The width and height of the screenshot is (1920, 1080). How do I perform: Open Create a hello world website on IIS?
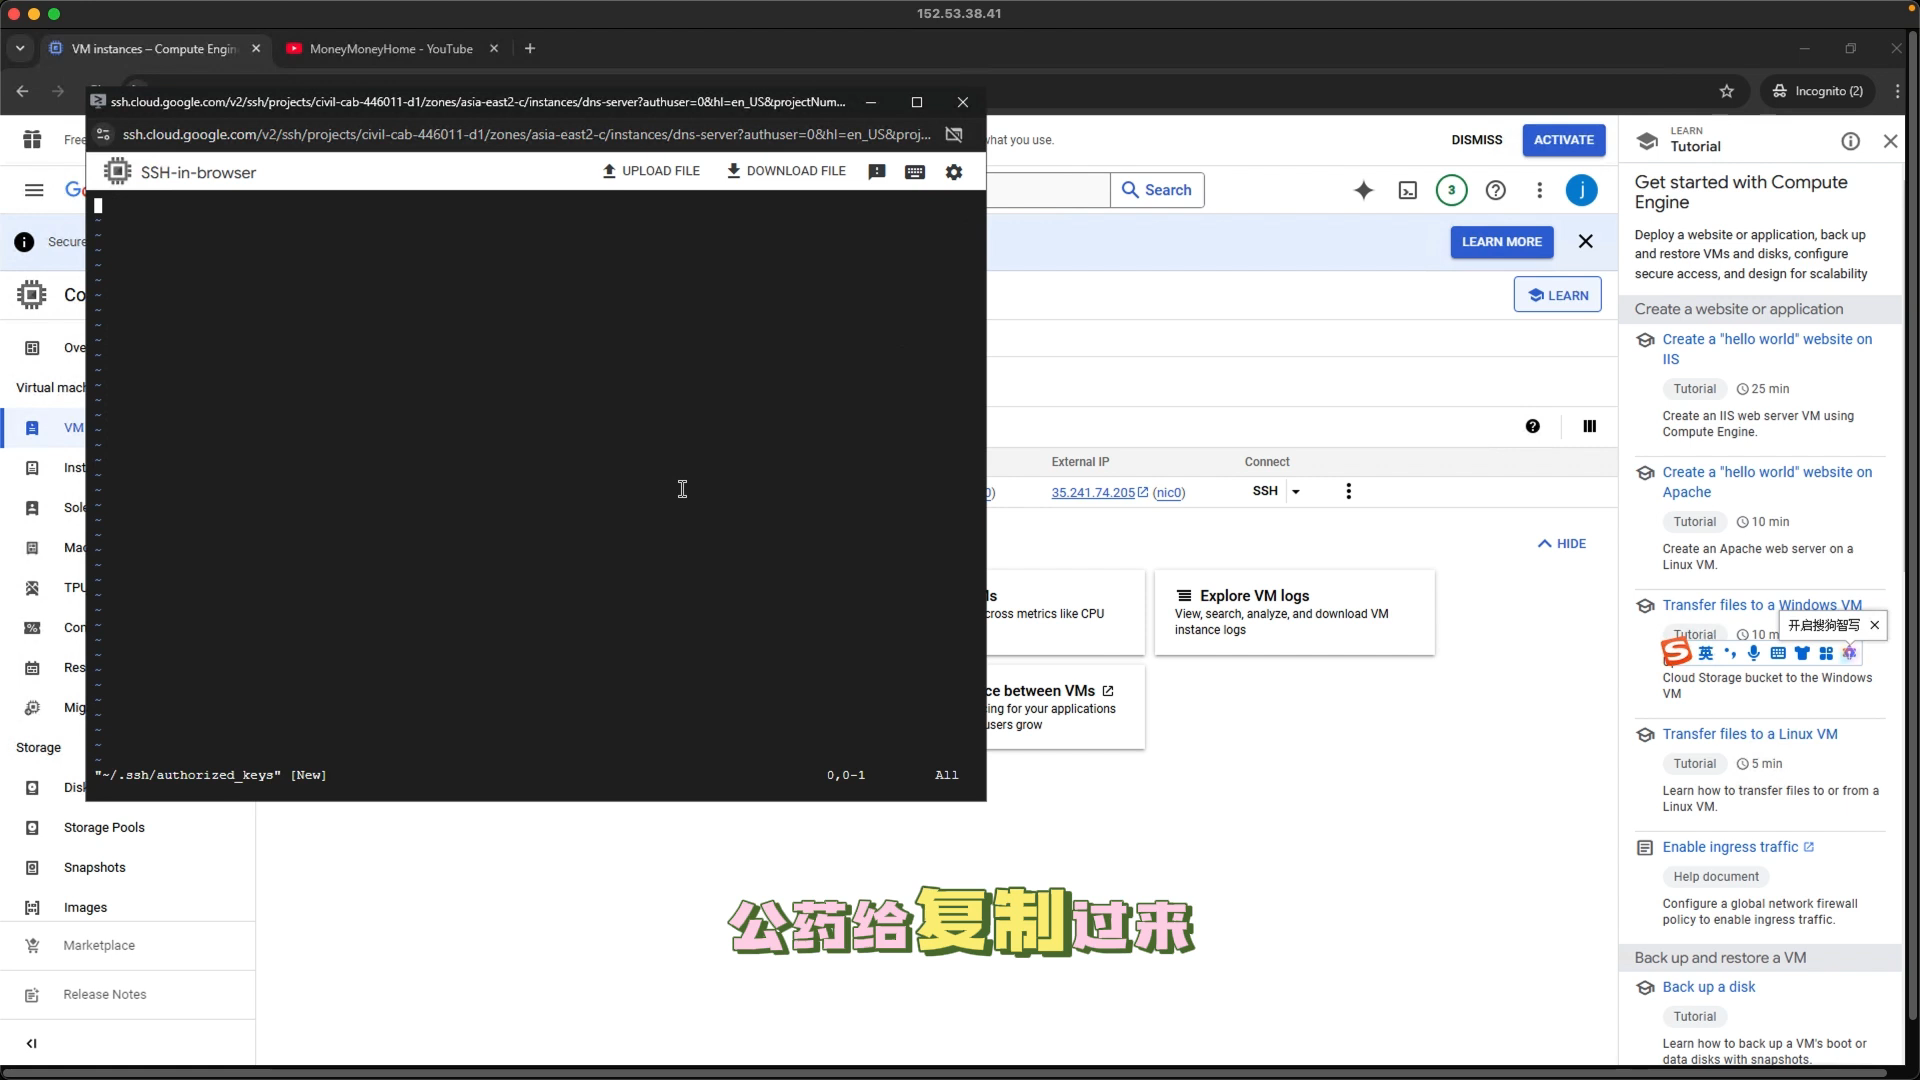click(x=1767, y=349)
